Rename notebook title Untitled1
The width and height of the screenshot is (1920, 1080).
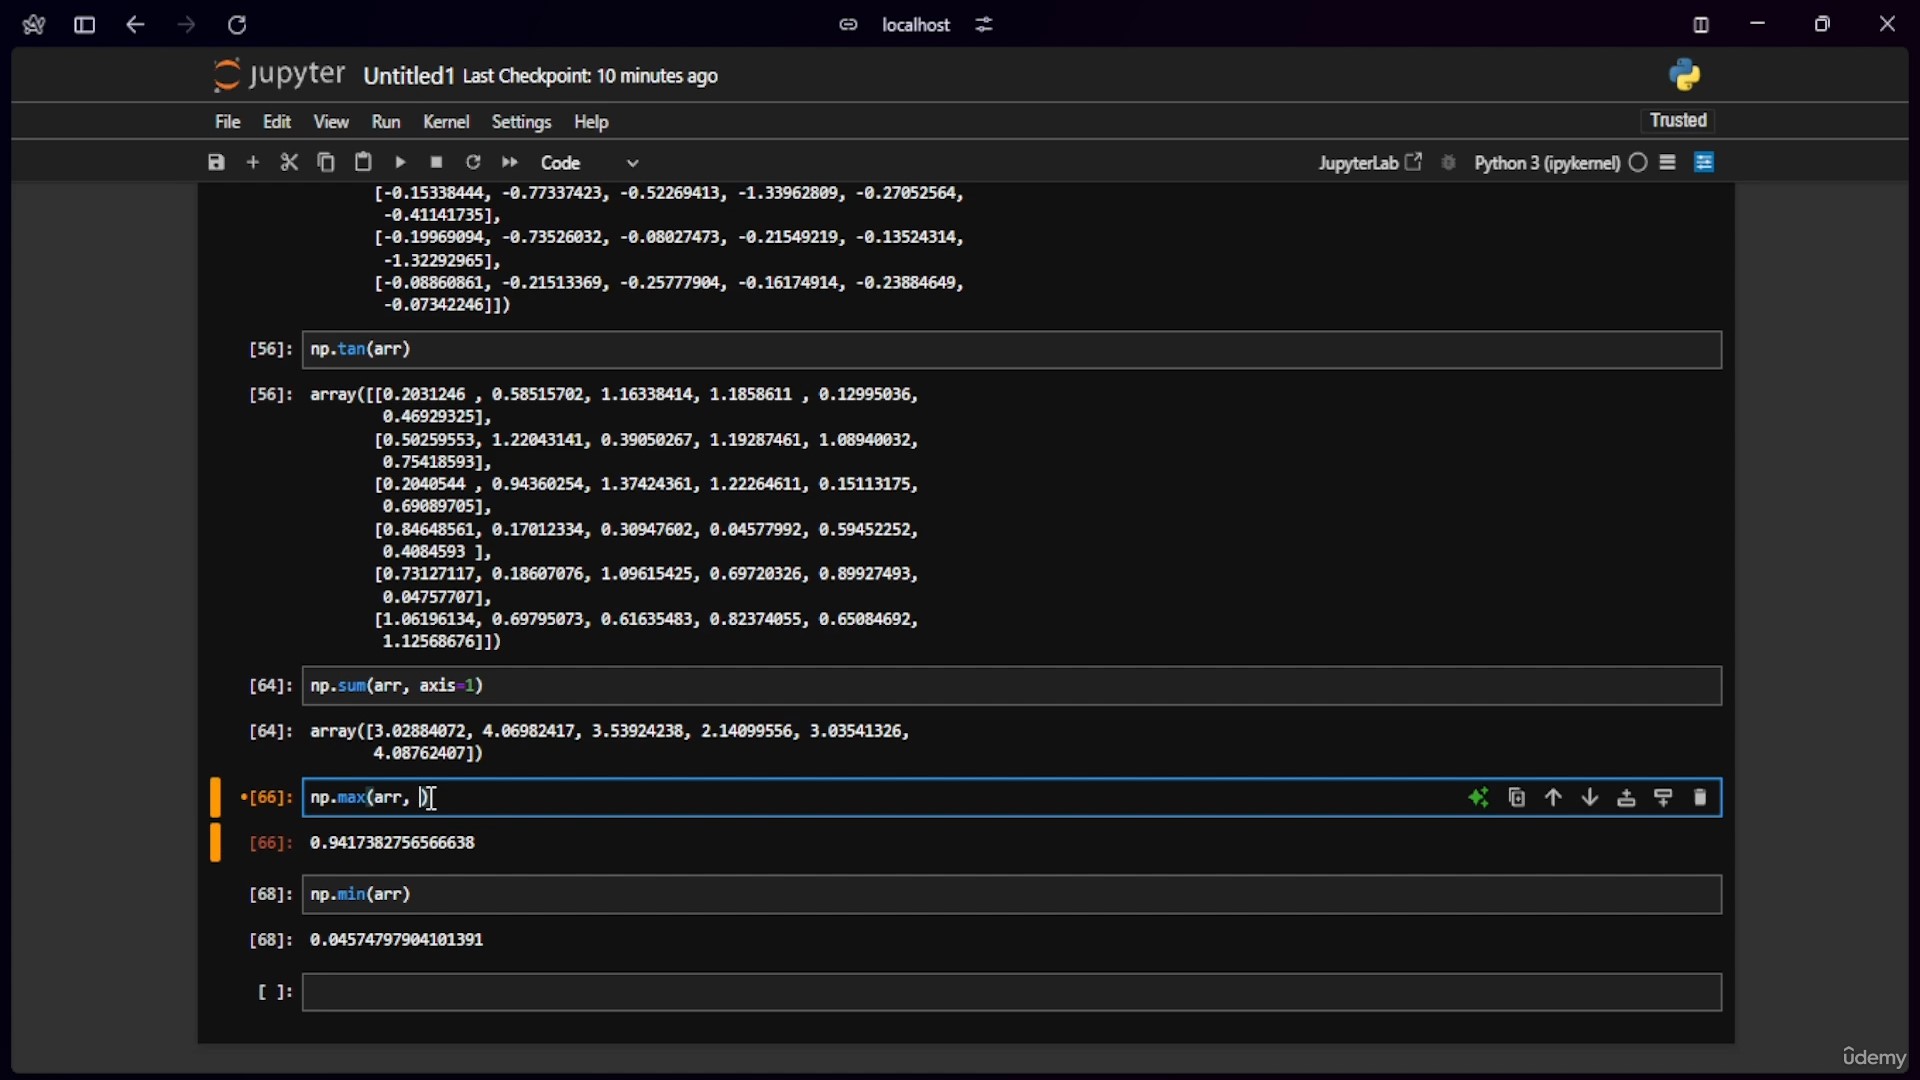click(x=409, y=76)
